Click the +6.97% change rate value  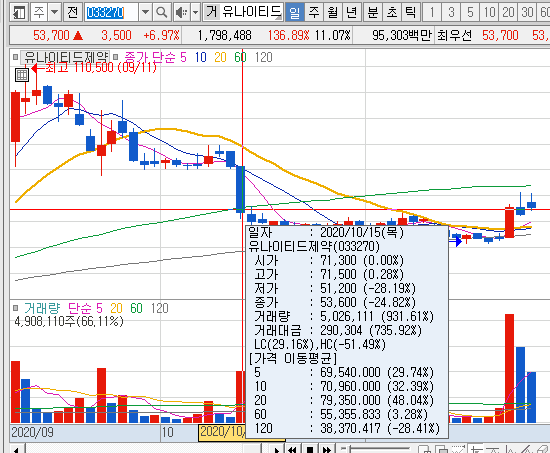click(x=161, y=35)
